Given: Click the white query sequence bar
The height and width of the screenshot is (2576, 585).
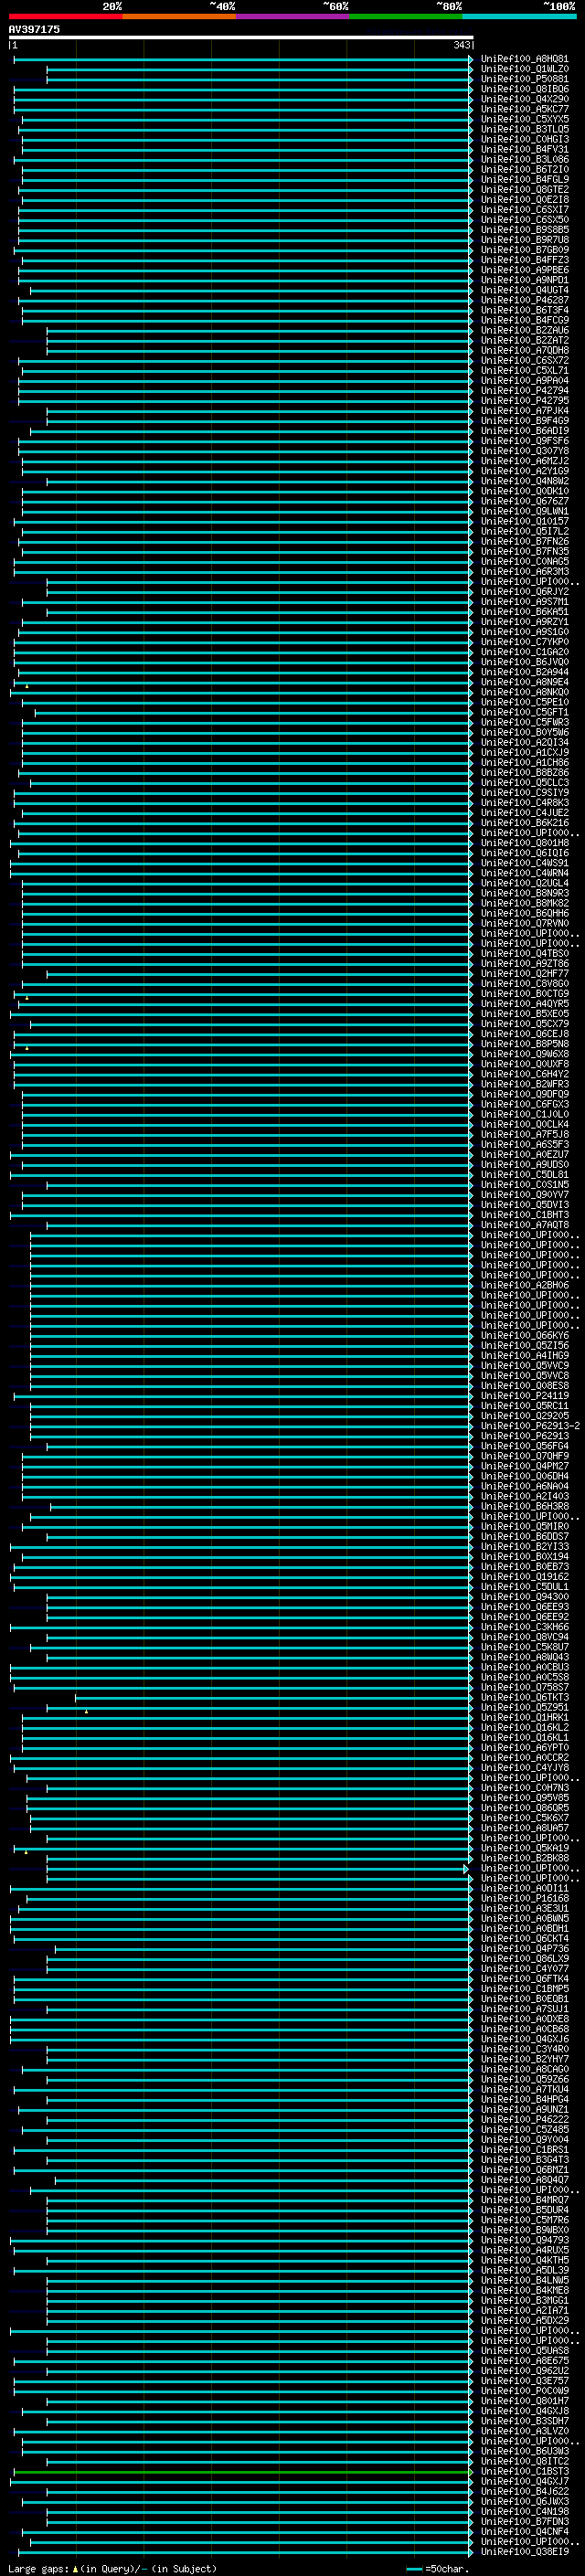Looking at the screenshot, I should pyautogui.click(x=241, y=37).
